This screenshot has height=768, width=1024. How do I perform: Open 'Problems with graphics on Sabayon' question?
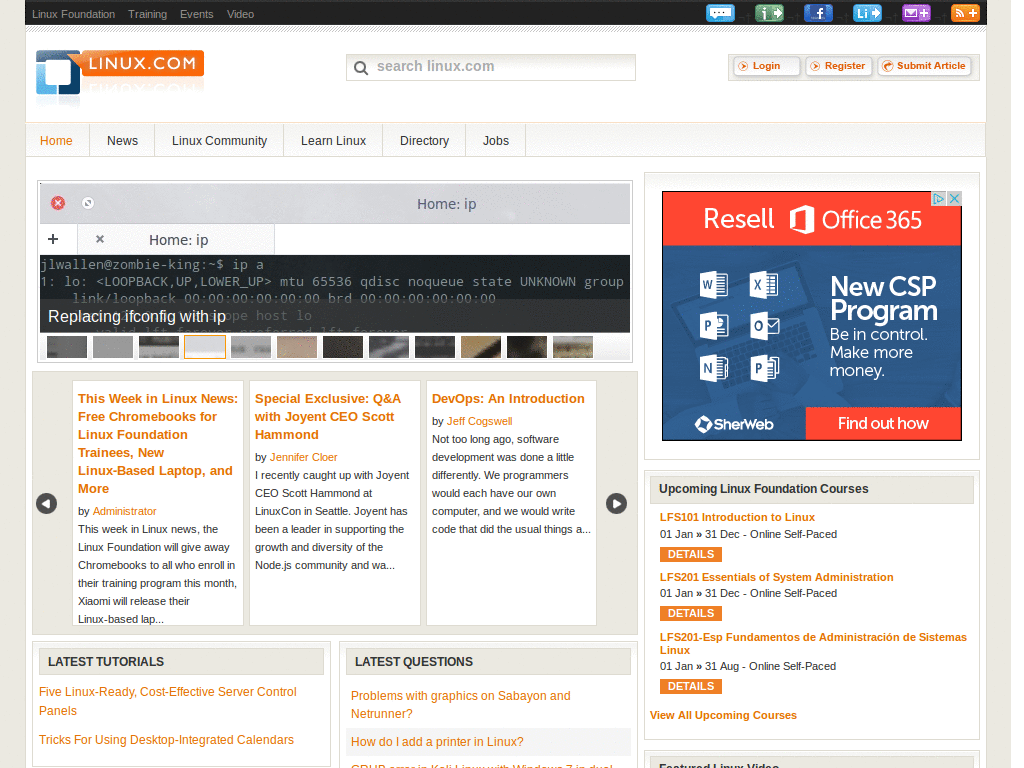pos(460,705)
